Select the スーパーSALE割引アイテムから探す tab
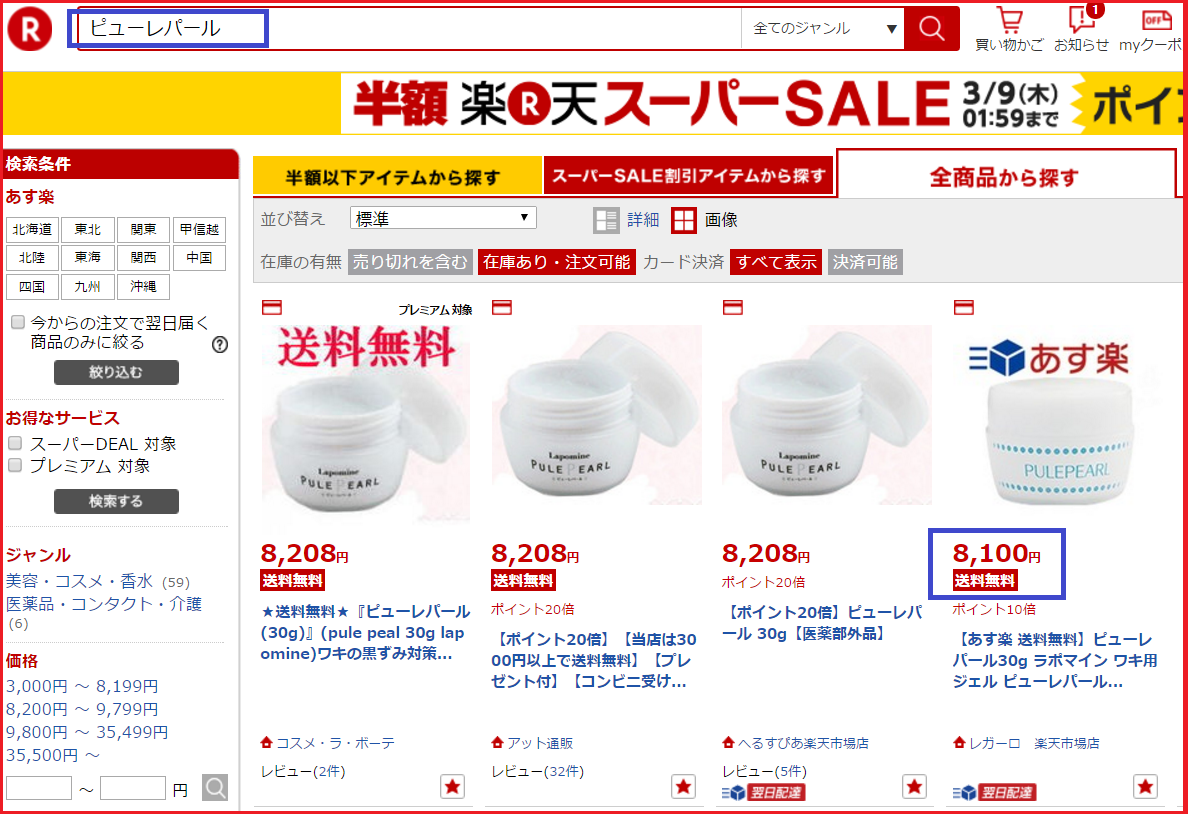Screen dimensions: 1188x814 [689, 176]
